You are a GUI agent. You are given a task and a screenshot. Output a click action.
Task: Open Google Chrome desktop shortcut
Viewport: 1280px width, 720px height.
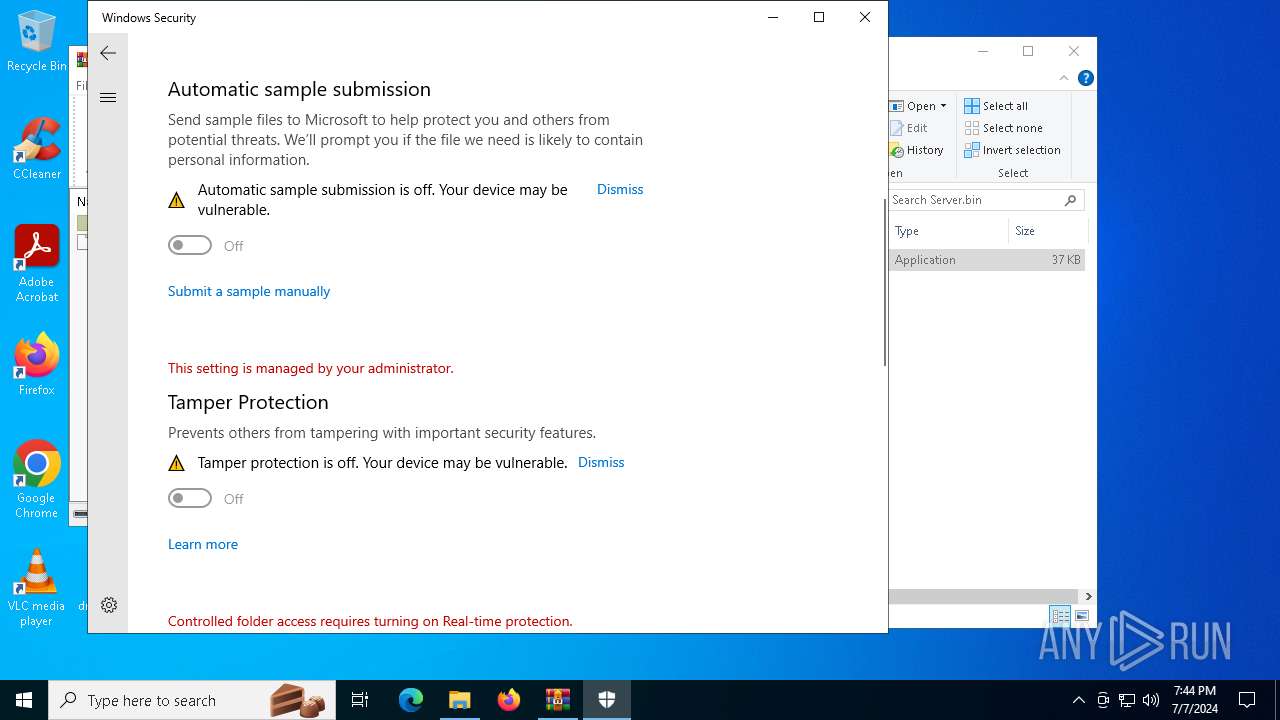[37, 480]
